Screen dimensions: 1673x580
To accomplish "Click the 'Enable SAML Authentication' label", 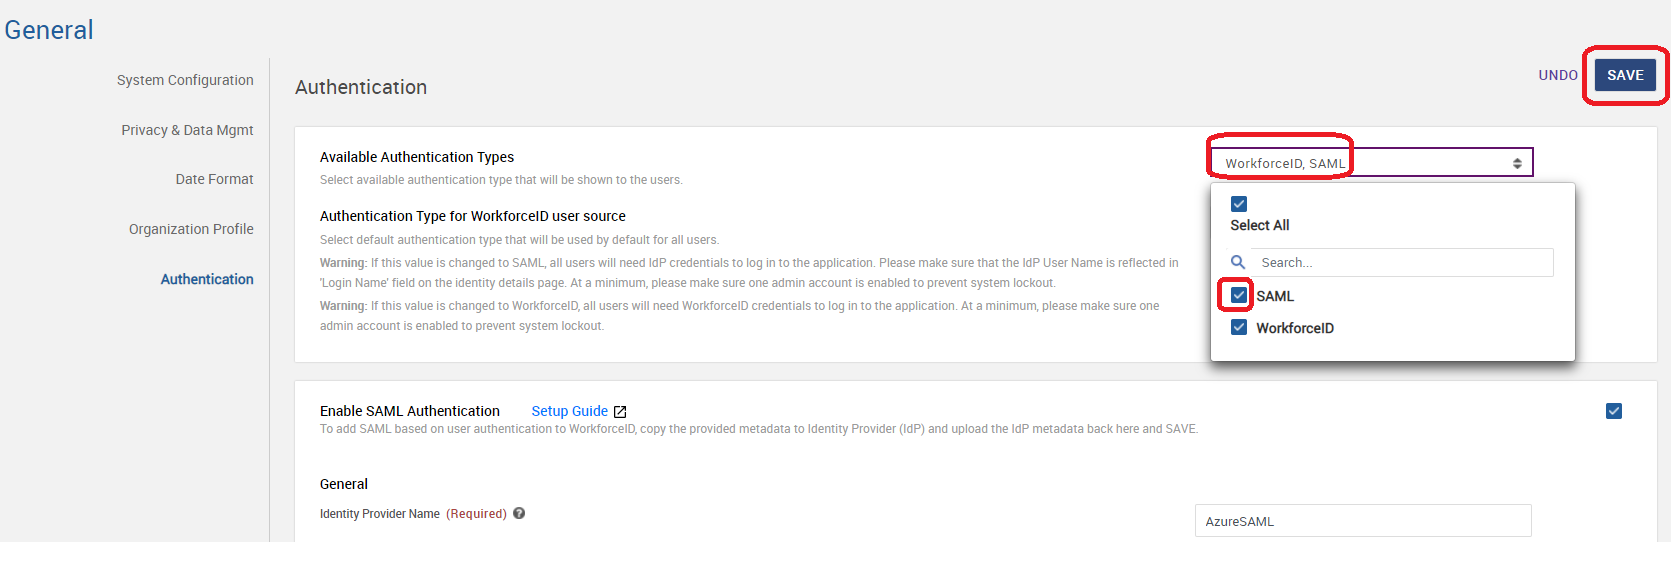I will [410, 411].
